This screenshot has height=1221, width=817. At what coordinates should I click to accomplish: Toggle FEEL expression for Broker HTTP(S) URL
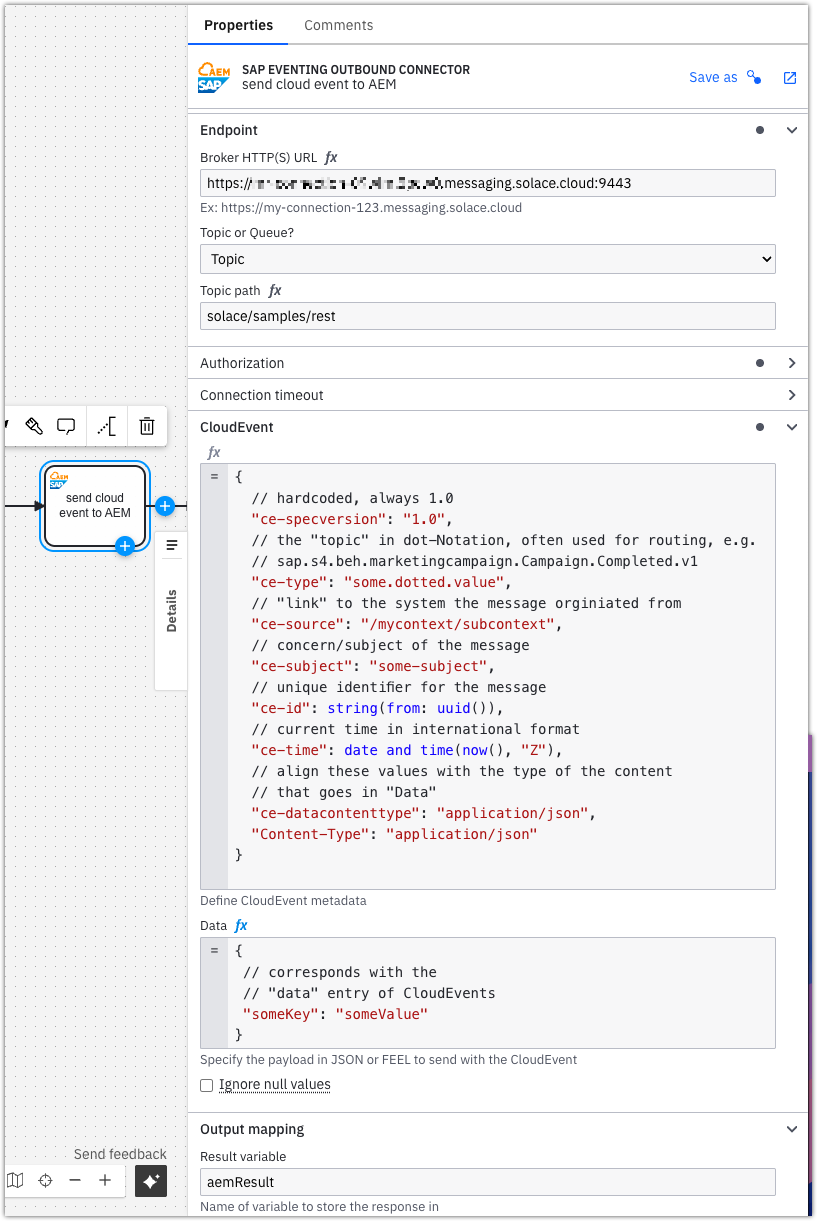(x=331, y=158)
